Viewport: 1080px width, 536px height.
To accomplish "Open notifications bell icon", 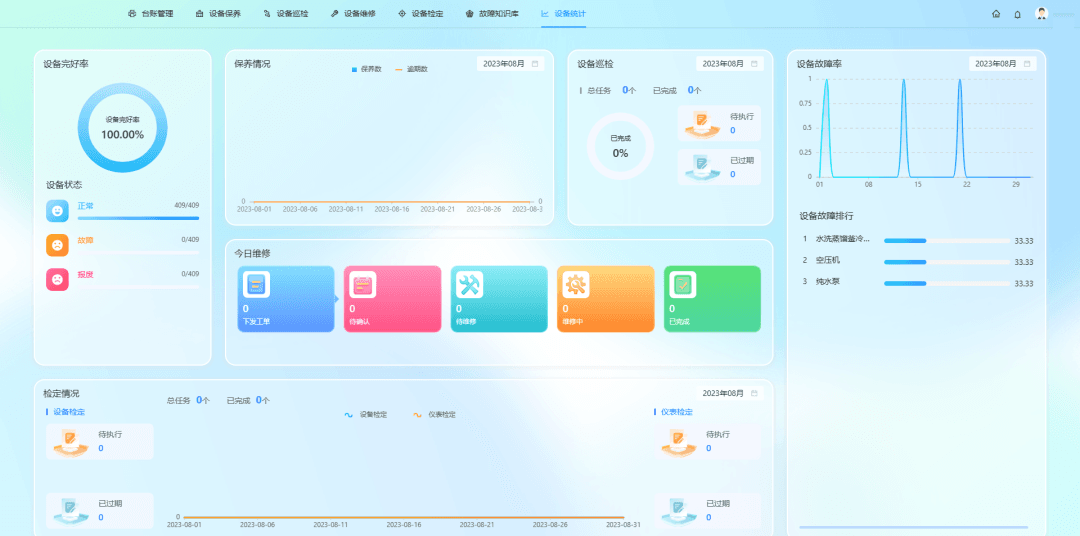I will click(1017, 14).
